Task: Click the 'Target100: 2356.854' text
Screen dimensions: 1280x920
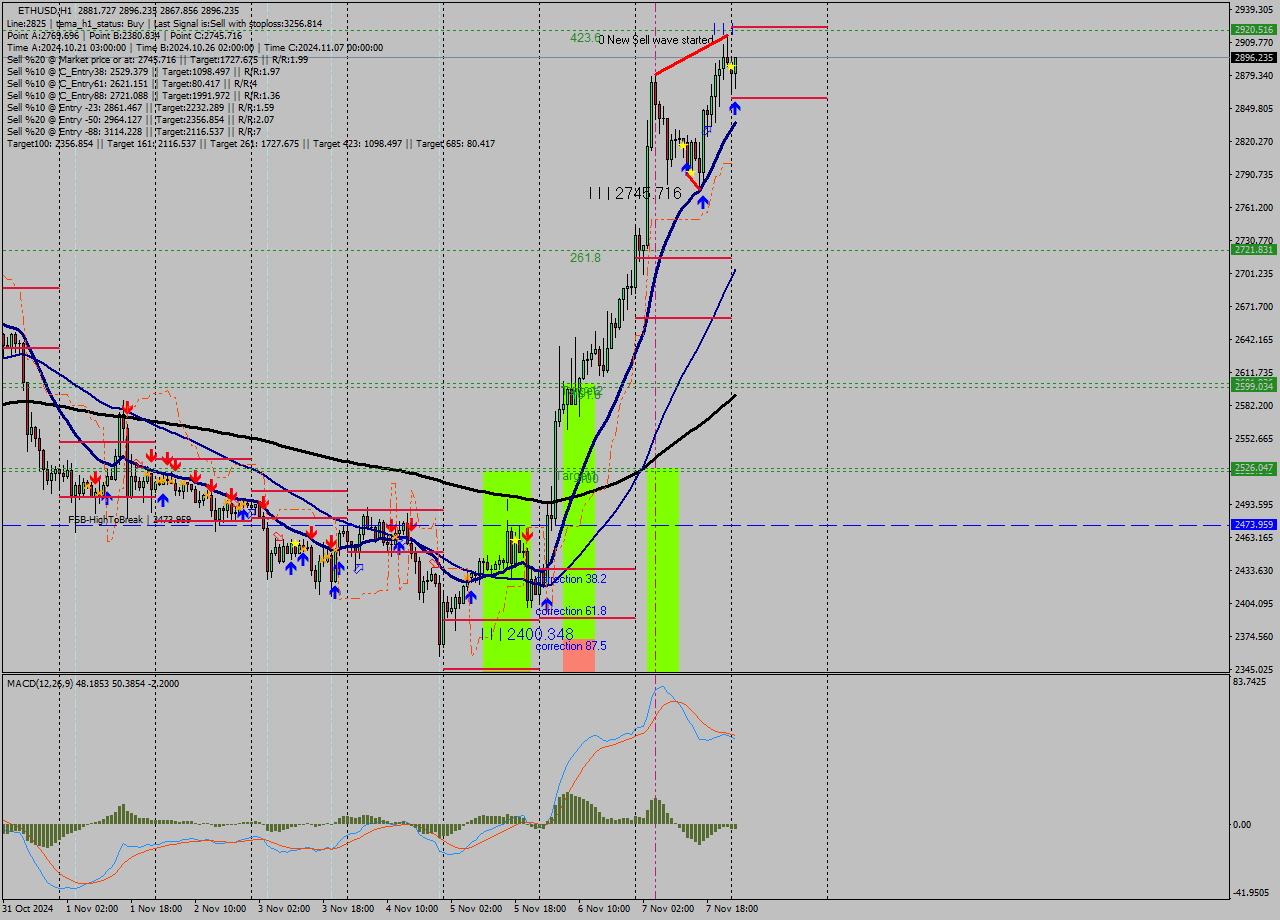Action: [50, 143]
